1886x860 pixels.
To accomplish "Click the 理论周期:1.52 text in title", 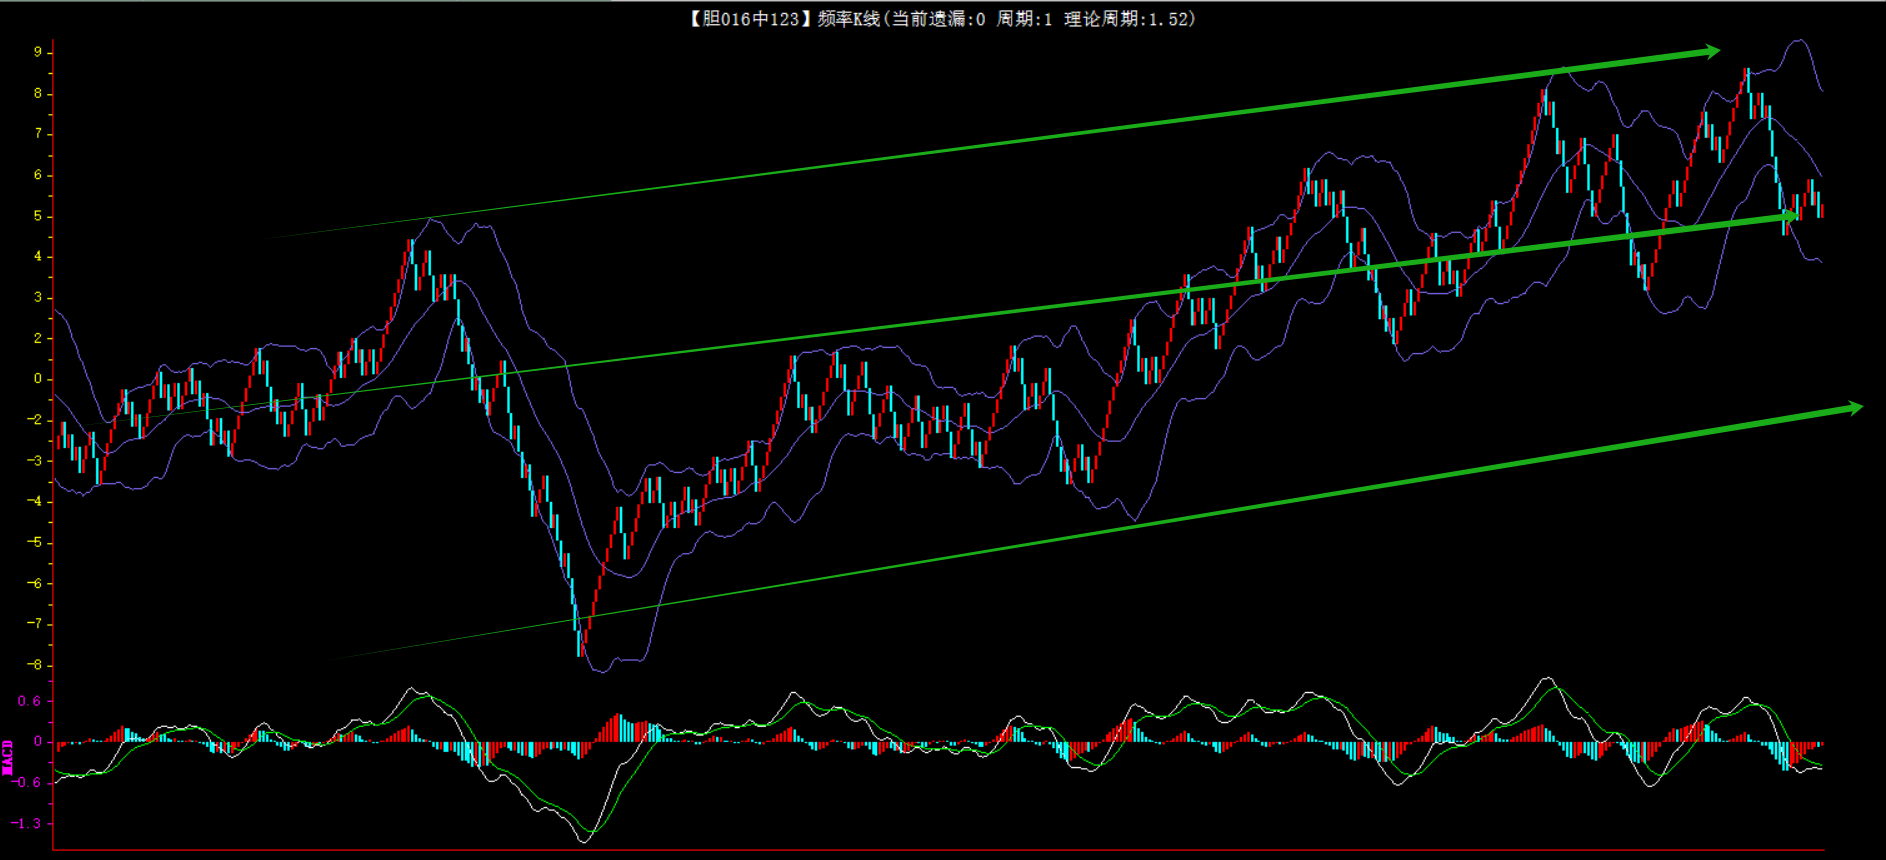I will pos(1128,19).
